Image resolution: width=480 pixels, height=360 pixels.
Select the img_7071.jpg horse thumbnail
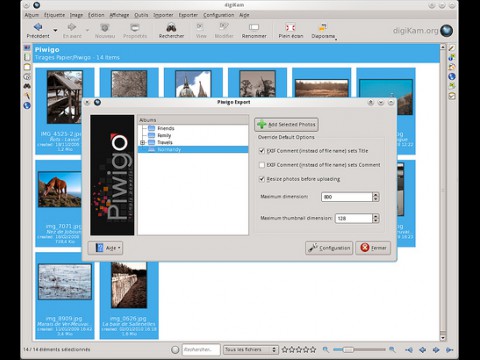[59, 189]
